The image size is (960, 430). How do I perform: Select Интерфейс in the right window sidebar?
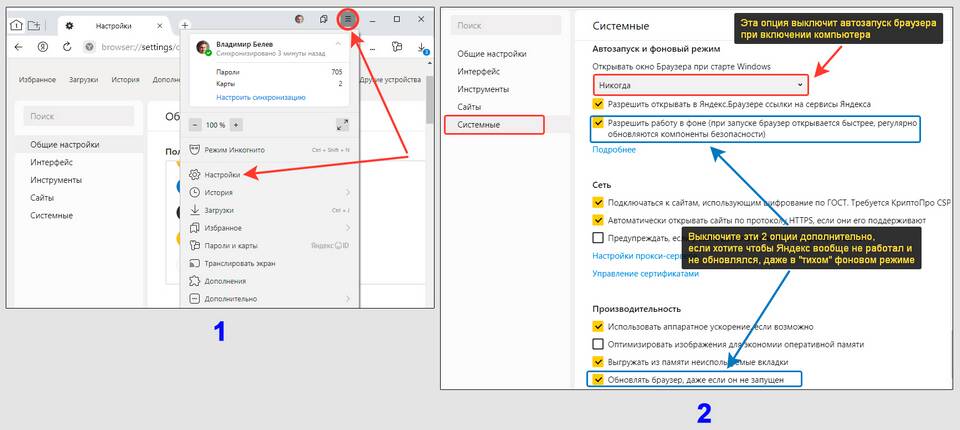[x=479, y=72]
